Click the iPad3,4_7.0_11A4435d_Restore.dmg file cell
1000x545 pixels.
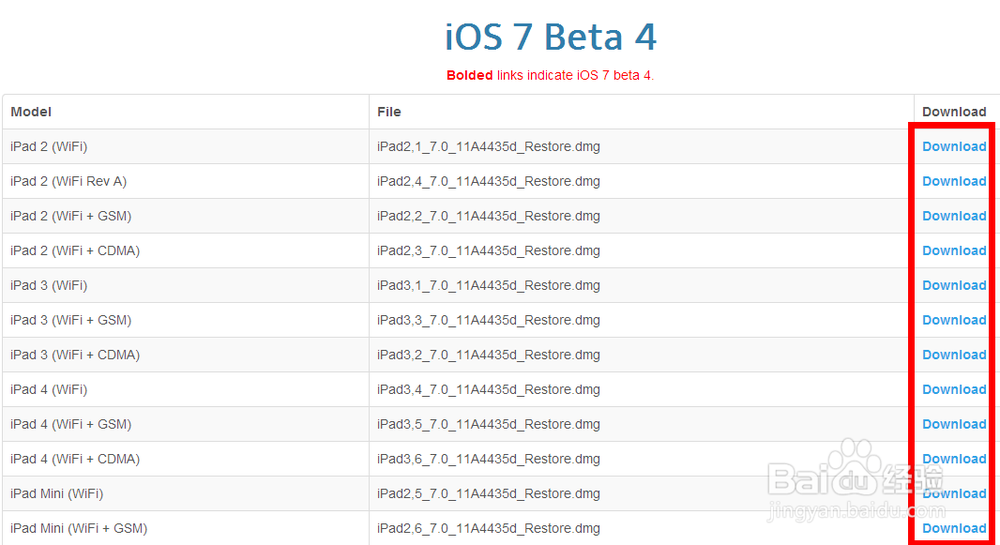coord(488,389)
